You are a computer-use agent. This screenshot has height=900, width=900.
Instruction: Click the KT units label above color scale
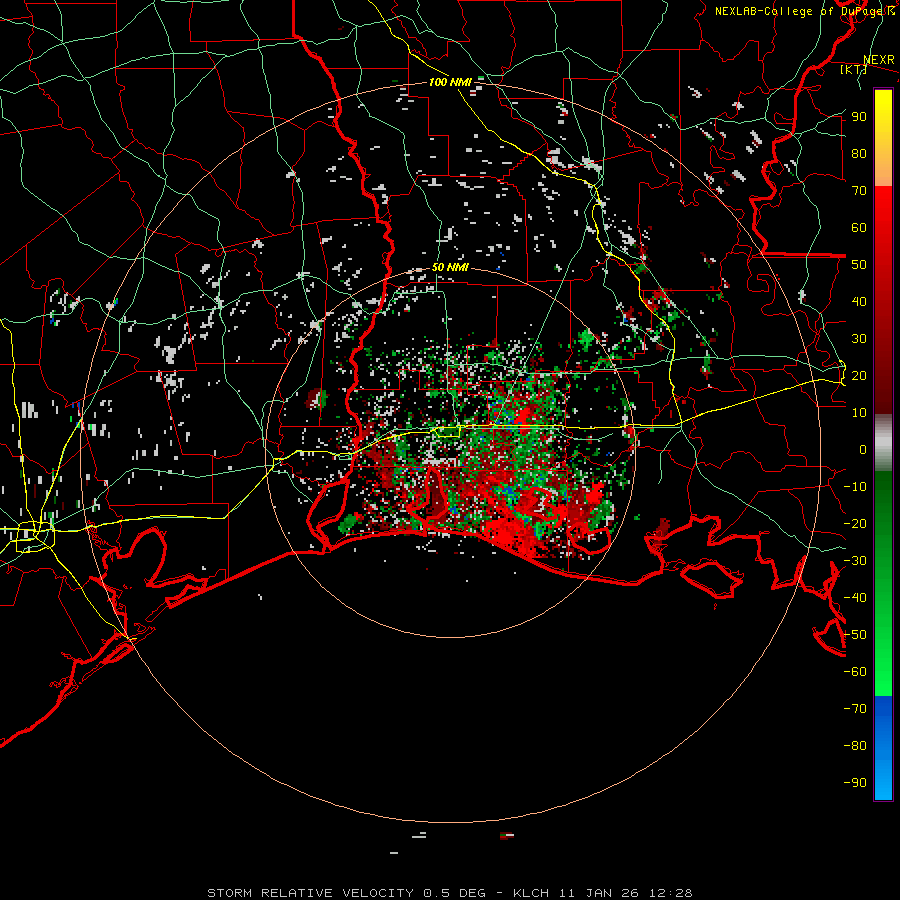(853, 69)
